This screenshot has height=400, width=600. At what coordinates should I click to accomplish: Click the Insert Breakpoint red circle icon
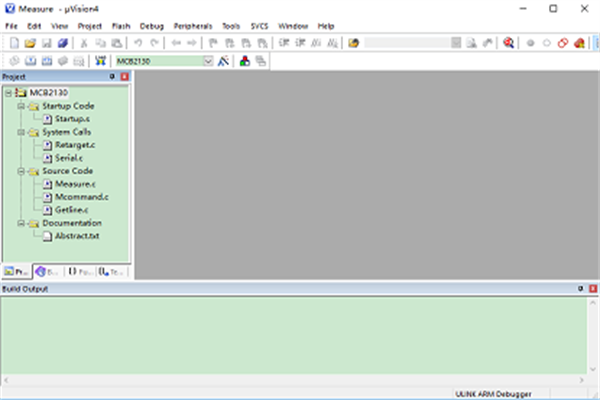[530, 43]
